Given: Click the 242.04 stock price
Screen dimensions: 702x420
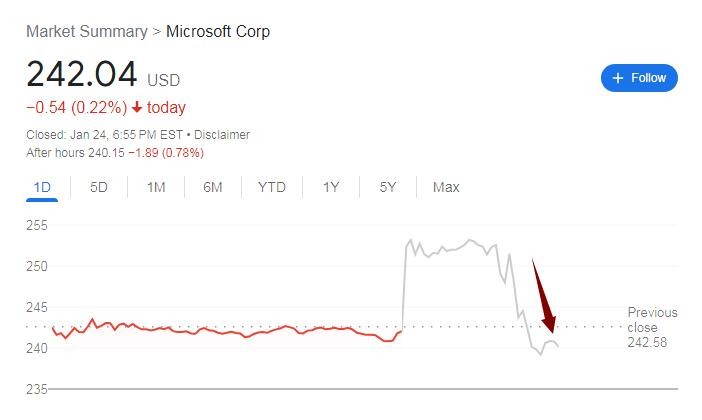Looking at the screenshot, I should coord(82,75).
